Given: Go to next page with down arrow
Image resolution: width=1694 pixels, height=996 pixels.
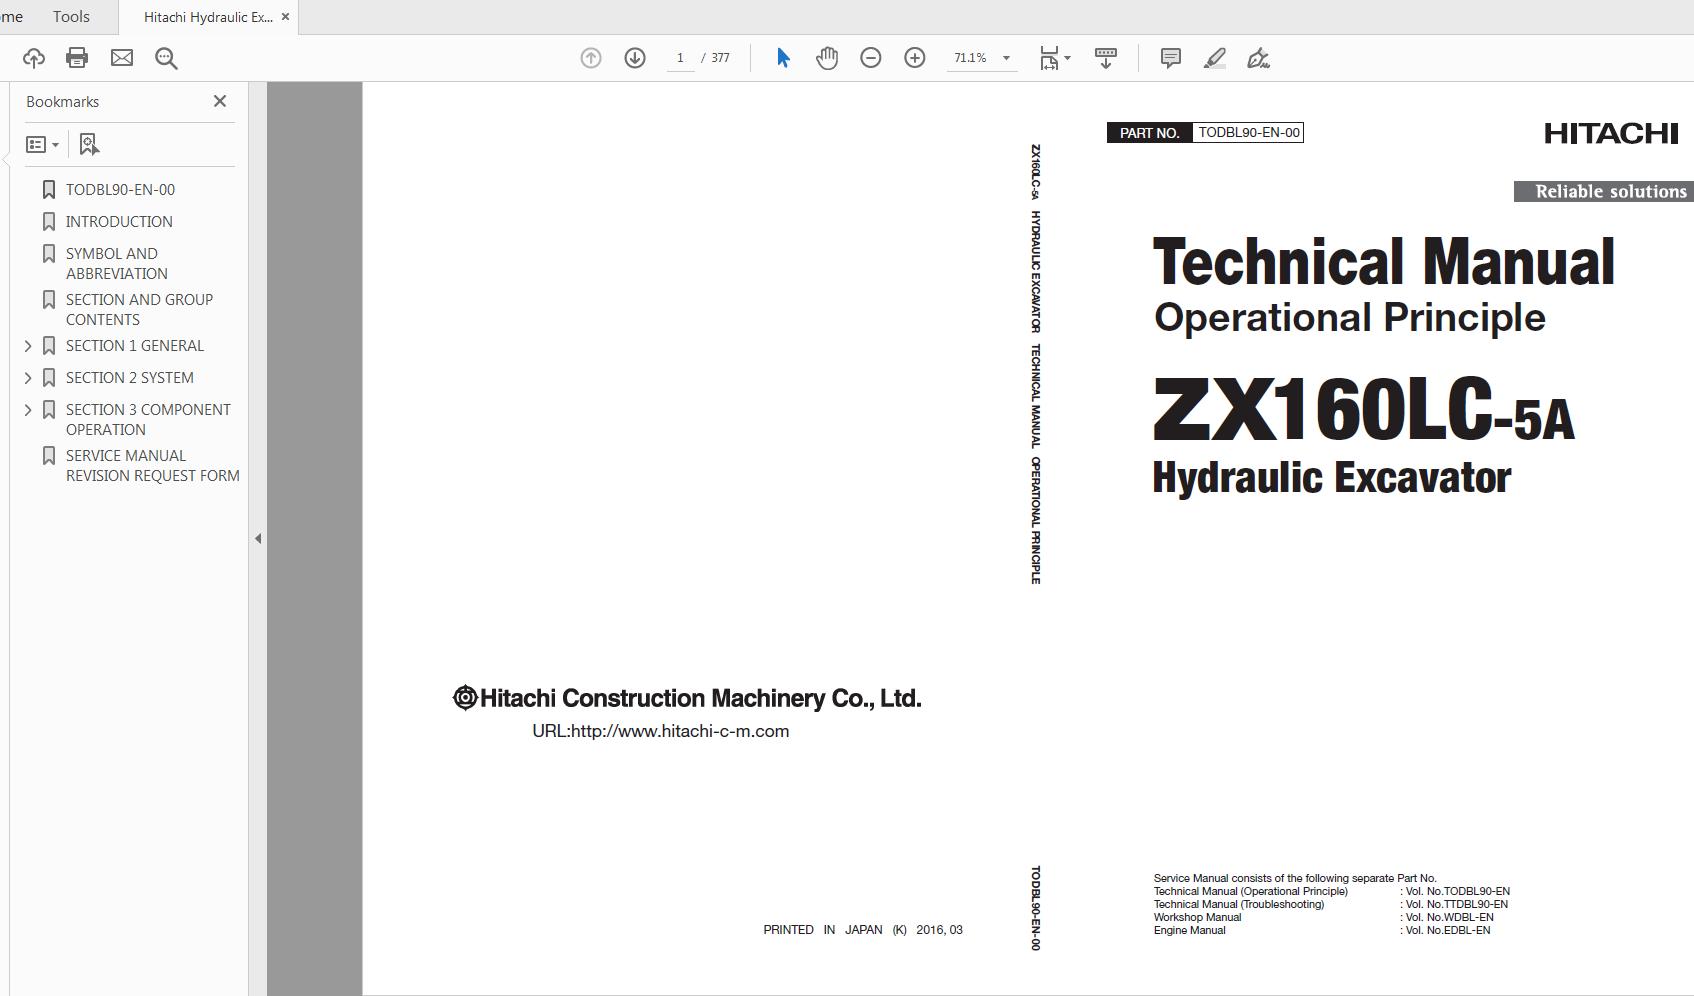Looking at the screenshot, I should pyautogui.click(x=634, y=58).
